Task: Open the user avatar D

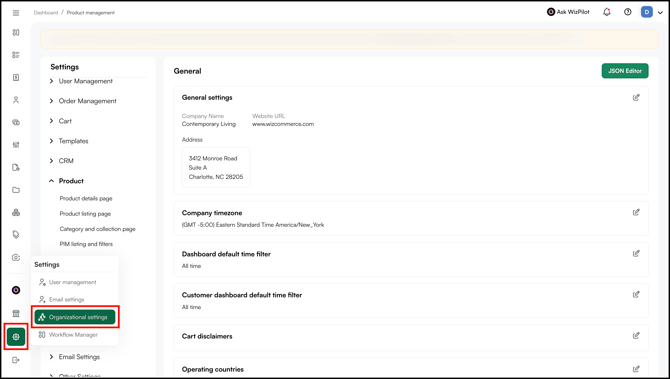Action: point(646,12)
